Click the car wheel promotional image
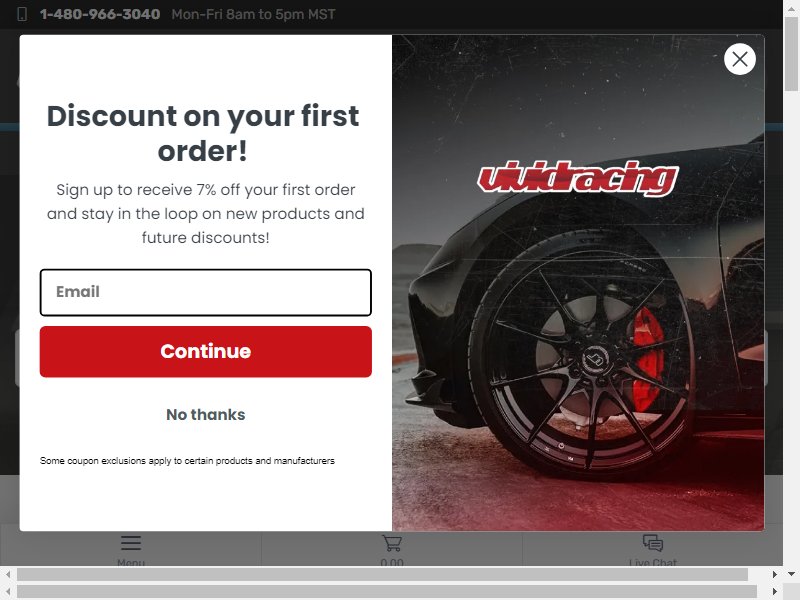 [578, 283]
